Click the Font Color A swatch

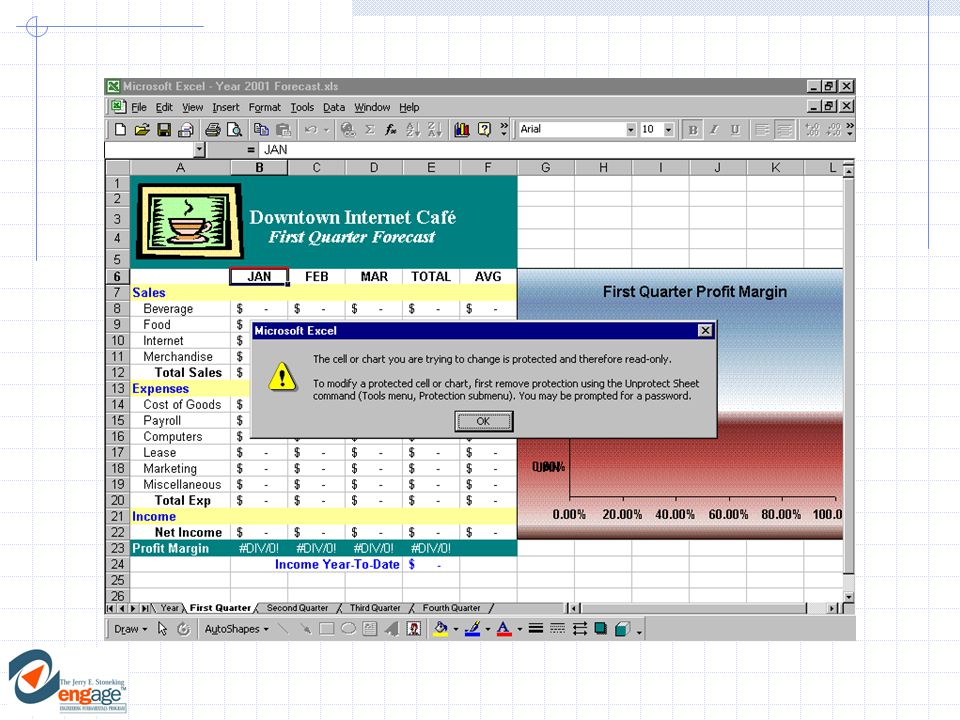(x=504, y=629)
